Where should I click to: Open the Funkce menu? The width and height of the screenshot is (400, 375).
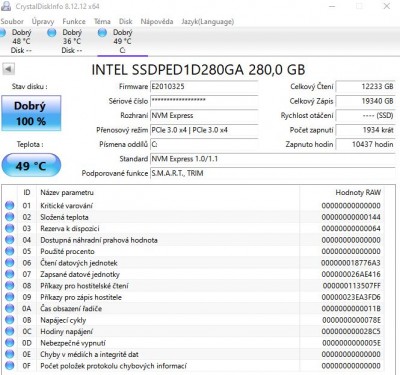click(x=74, y=22)
